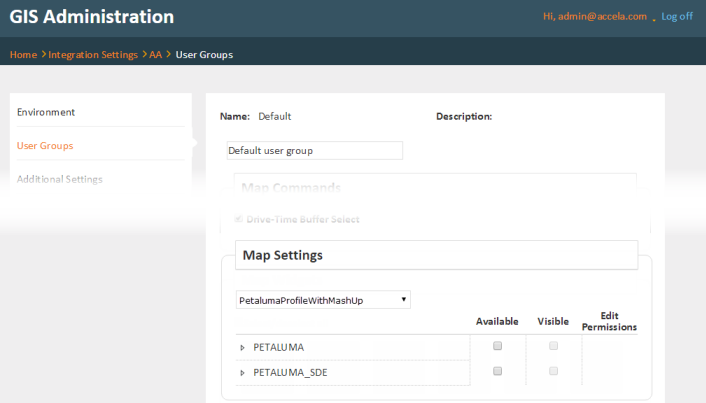Check Available box for PETALUMA
The width and height of the screenshot is (706, 403).
click(497, 346)
